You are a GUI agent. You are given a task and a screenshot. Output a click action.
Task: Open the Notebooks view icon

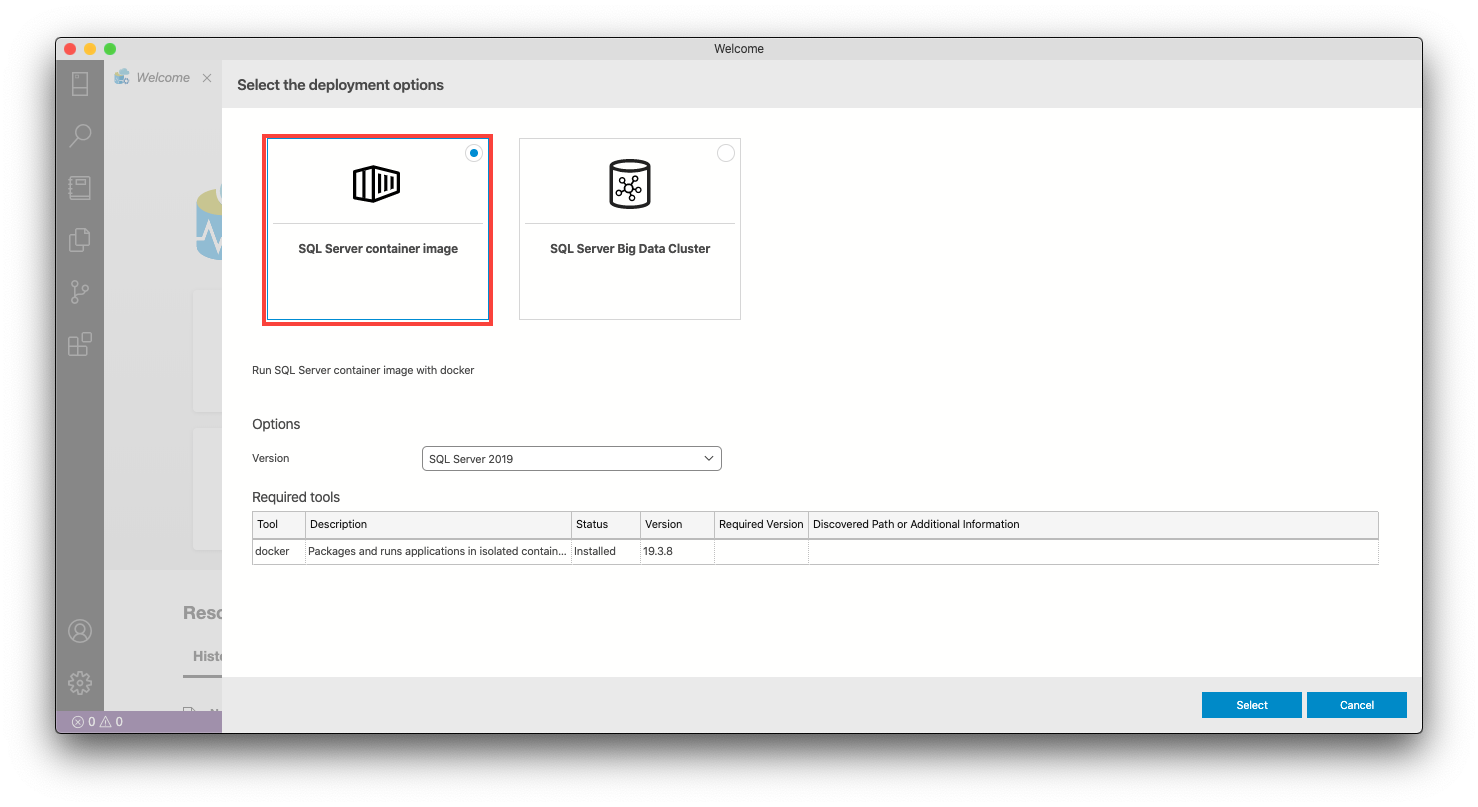(80, 188)
